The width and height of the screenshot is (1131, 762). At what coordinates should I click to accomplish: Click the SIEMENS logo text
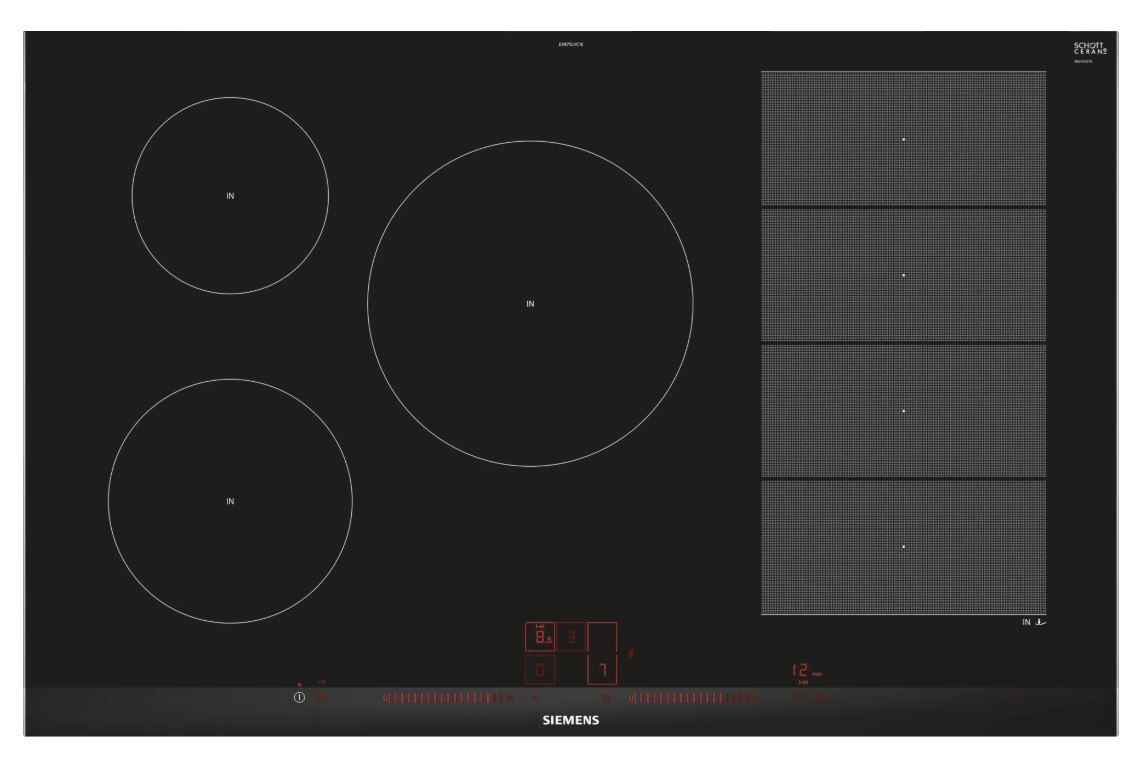click(571, 719)
